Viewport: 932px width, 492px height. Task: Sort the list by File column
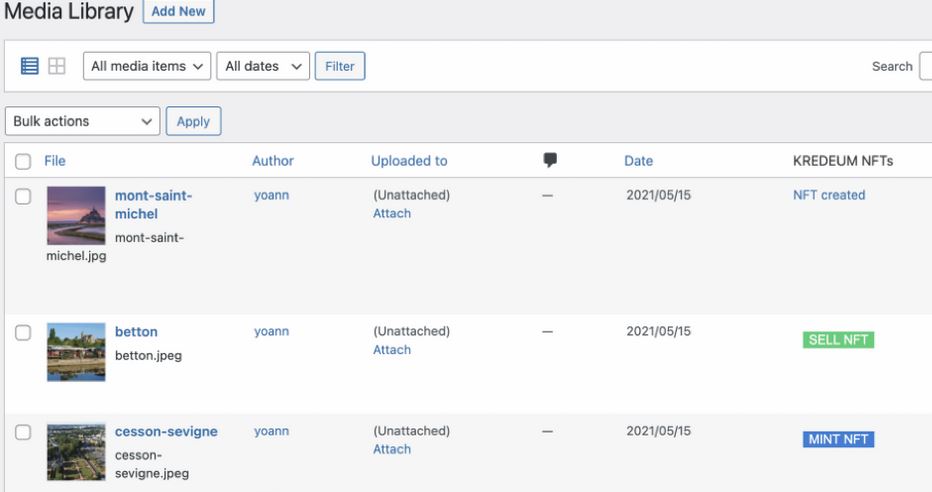(55, 161)
